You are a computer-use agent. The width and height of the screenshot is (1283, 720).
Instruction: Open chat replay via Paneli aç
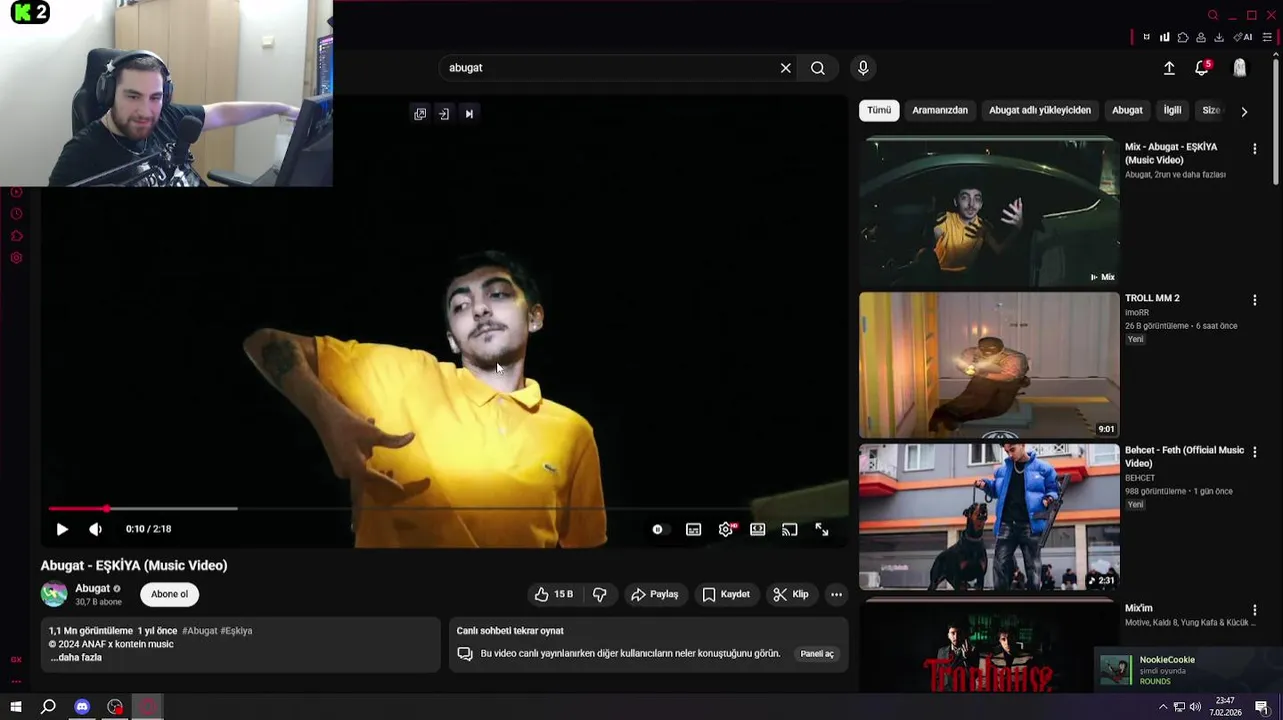click(817, 654)
